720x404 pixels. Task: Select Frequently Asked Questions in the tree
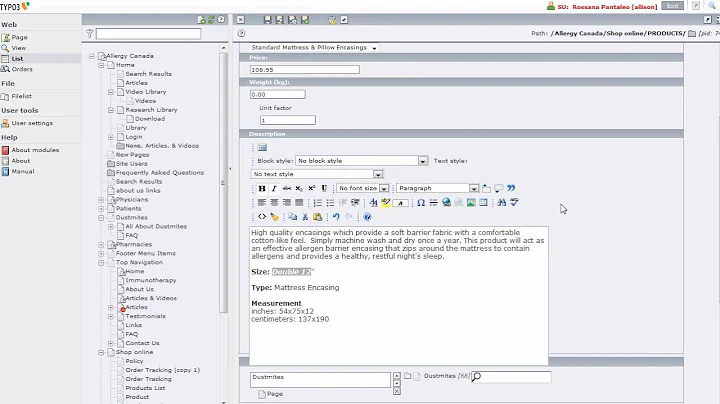160,173
